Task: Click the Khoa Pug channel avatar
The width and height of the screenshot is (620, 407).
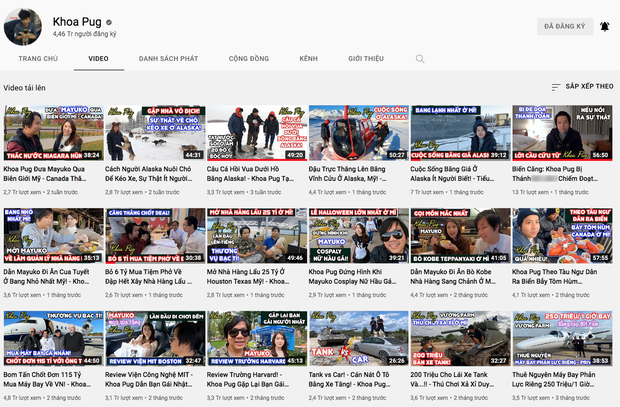Action: (x=23, y=27)
